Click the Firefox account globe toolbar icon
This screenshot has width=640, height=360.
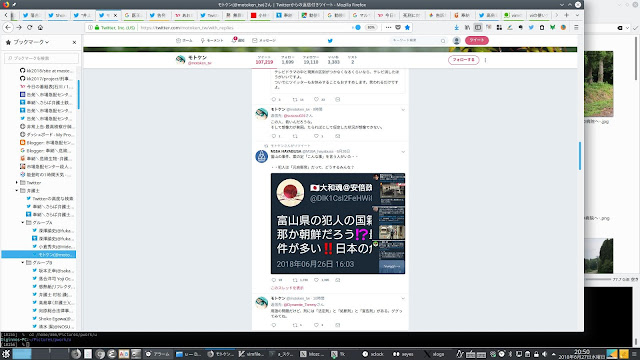point(563,27)
